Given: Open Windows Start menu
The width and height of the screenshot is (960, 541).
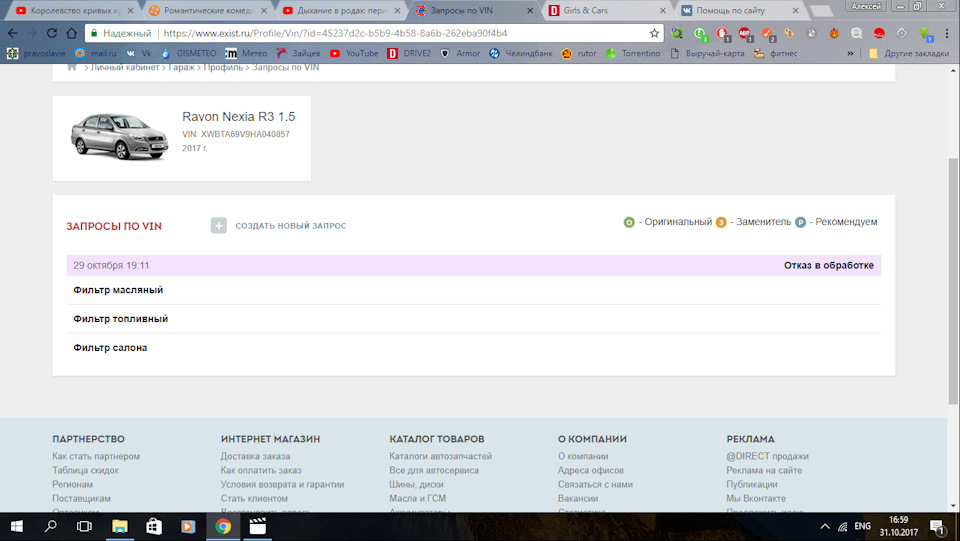Looking at the screenshot, I should 17,526.
